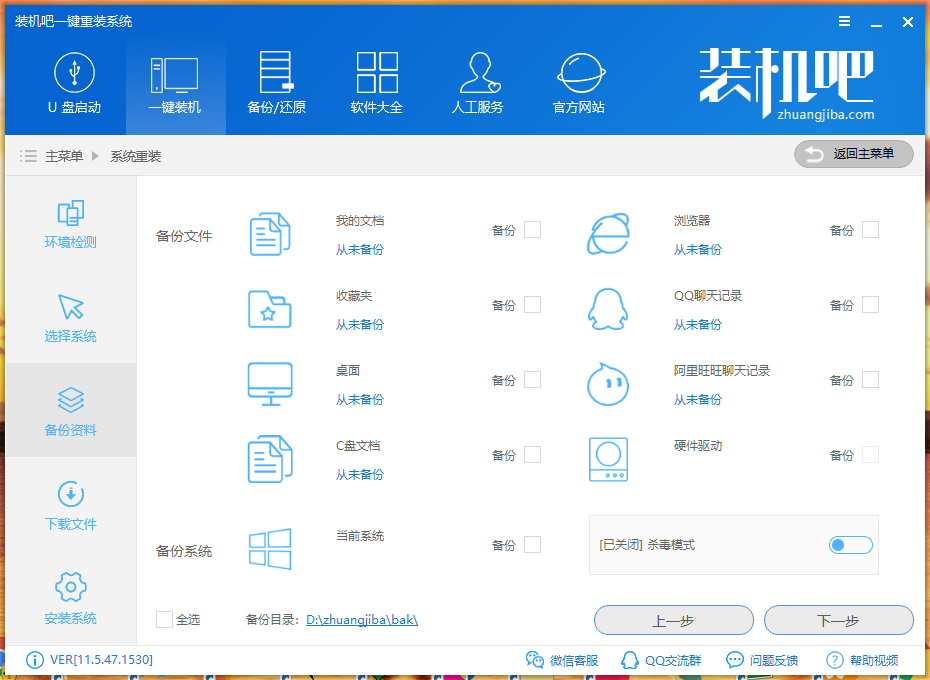
Task: Click 返回主菜单 at top right
Action: point(853,154)
